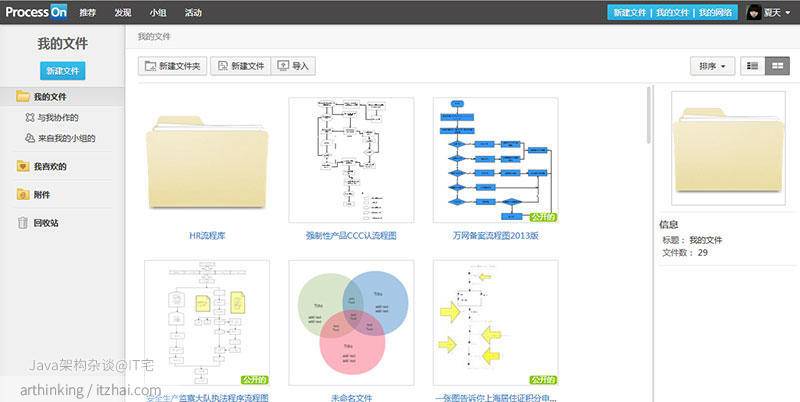Open the Venn diagram 未命名文件 thumbnail
800x402 pixels.
351,322
